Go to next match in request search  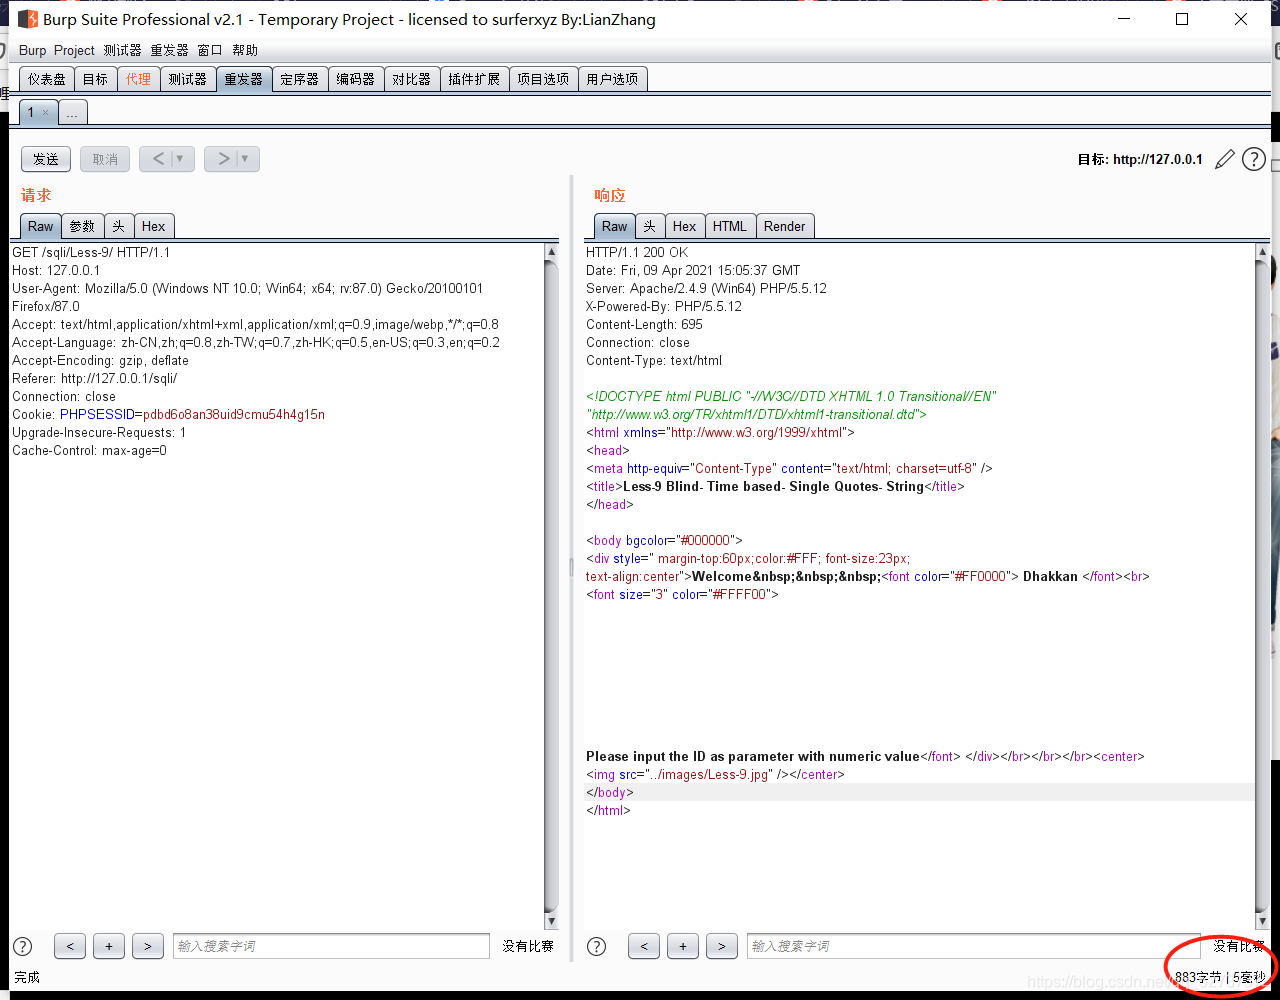(148, 946)
